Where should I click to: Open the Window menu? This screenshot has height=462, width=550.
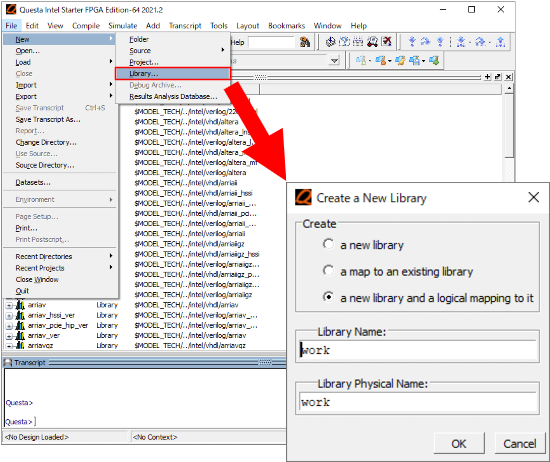click(x=328, y=26)
